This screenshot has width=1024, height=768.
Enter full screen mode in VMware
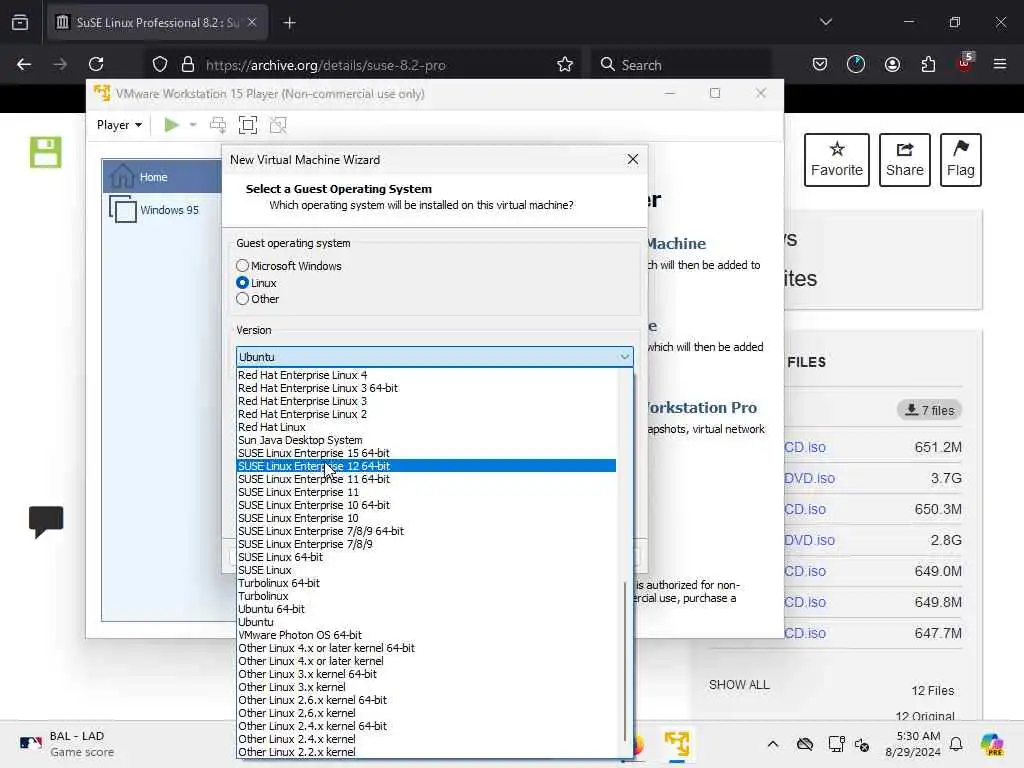click(248, 125)
